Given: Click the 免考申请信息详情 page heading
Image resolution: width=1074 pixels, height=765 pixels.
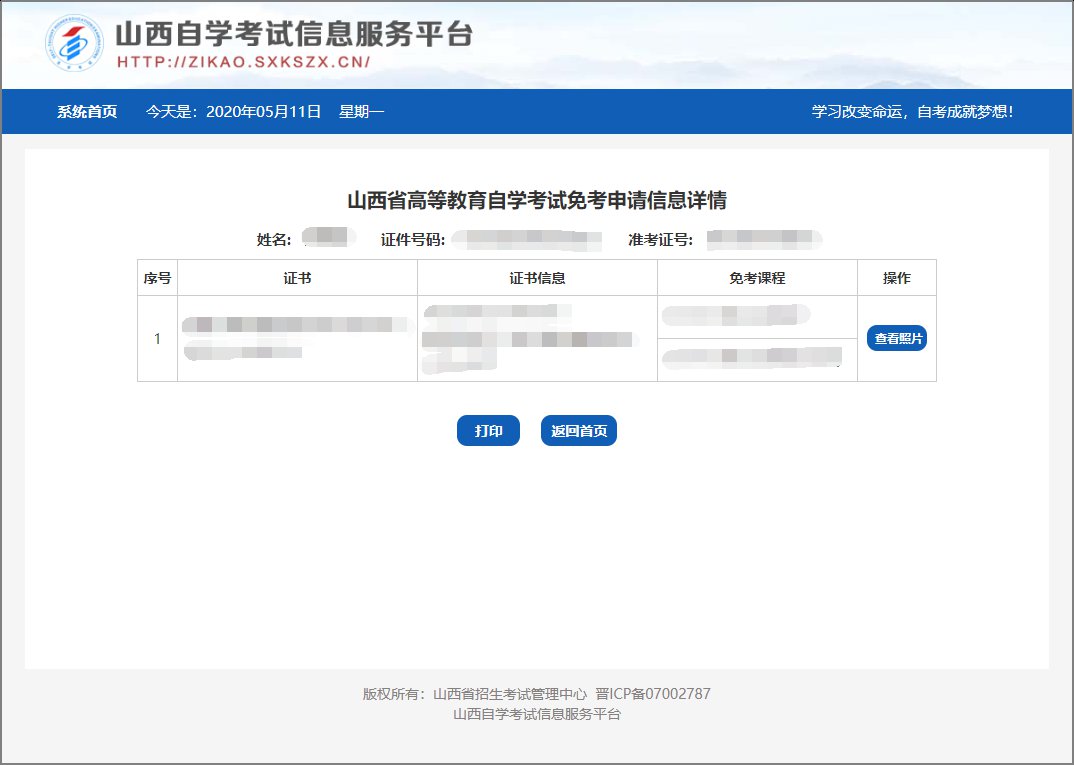Looking at the screenshot, I should point(537,201).
